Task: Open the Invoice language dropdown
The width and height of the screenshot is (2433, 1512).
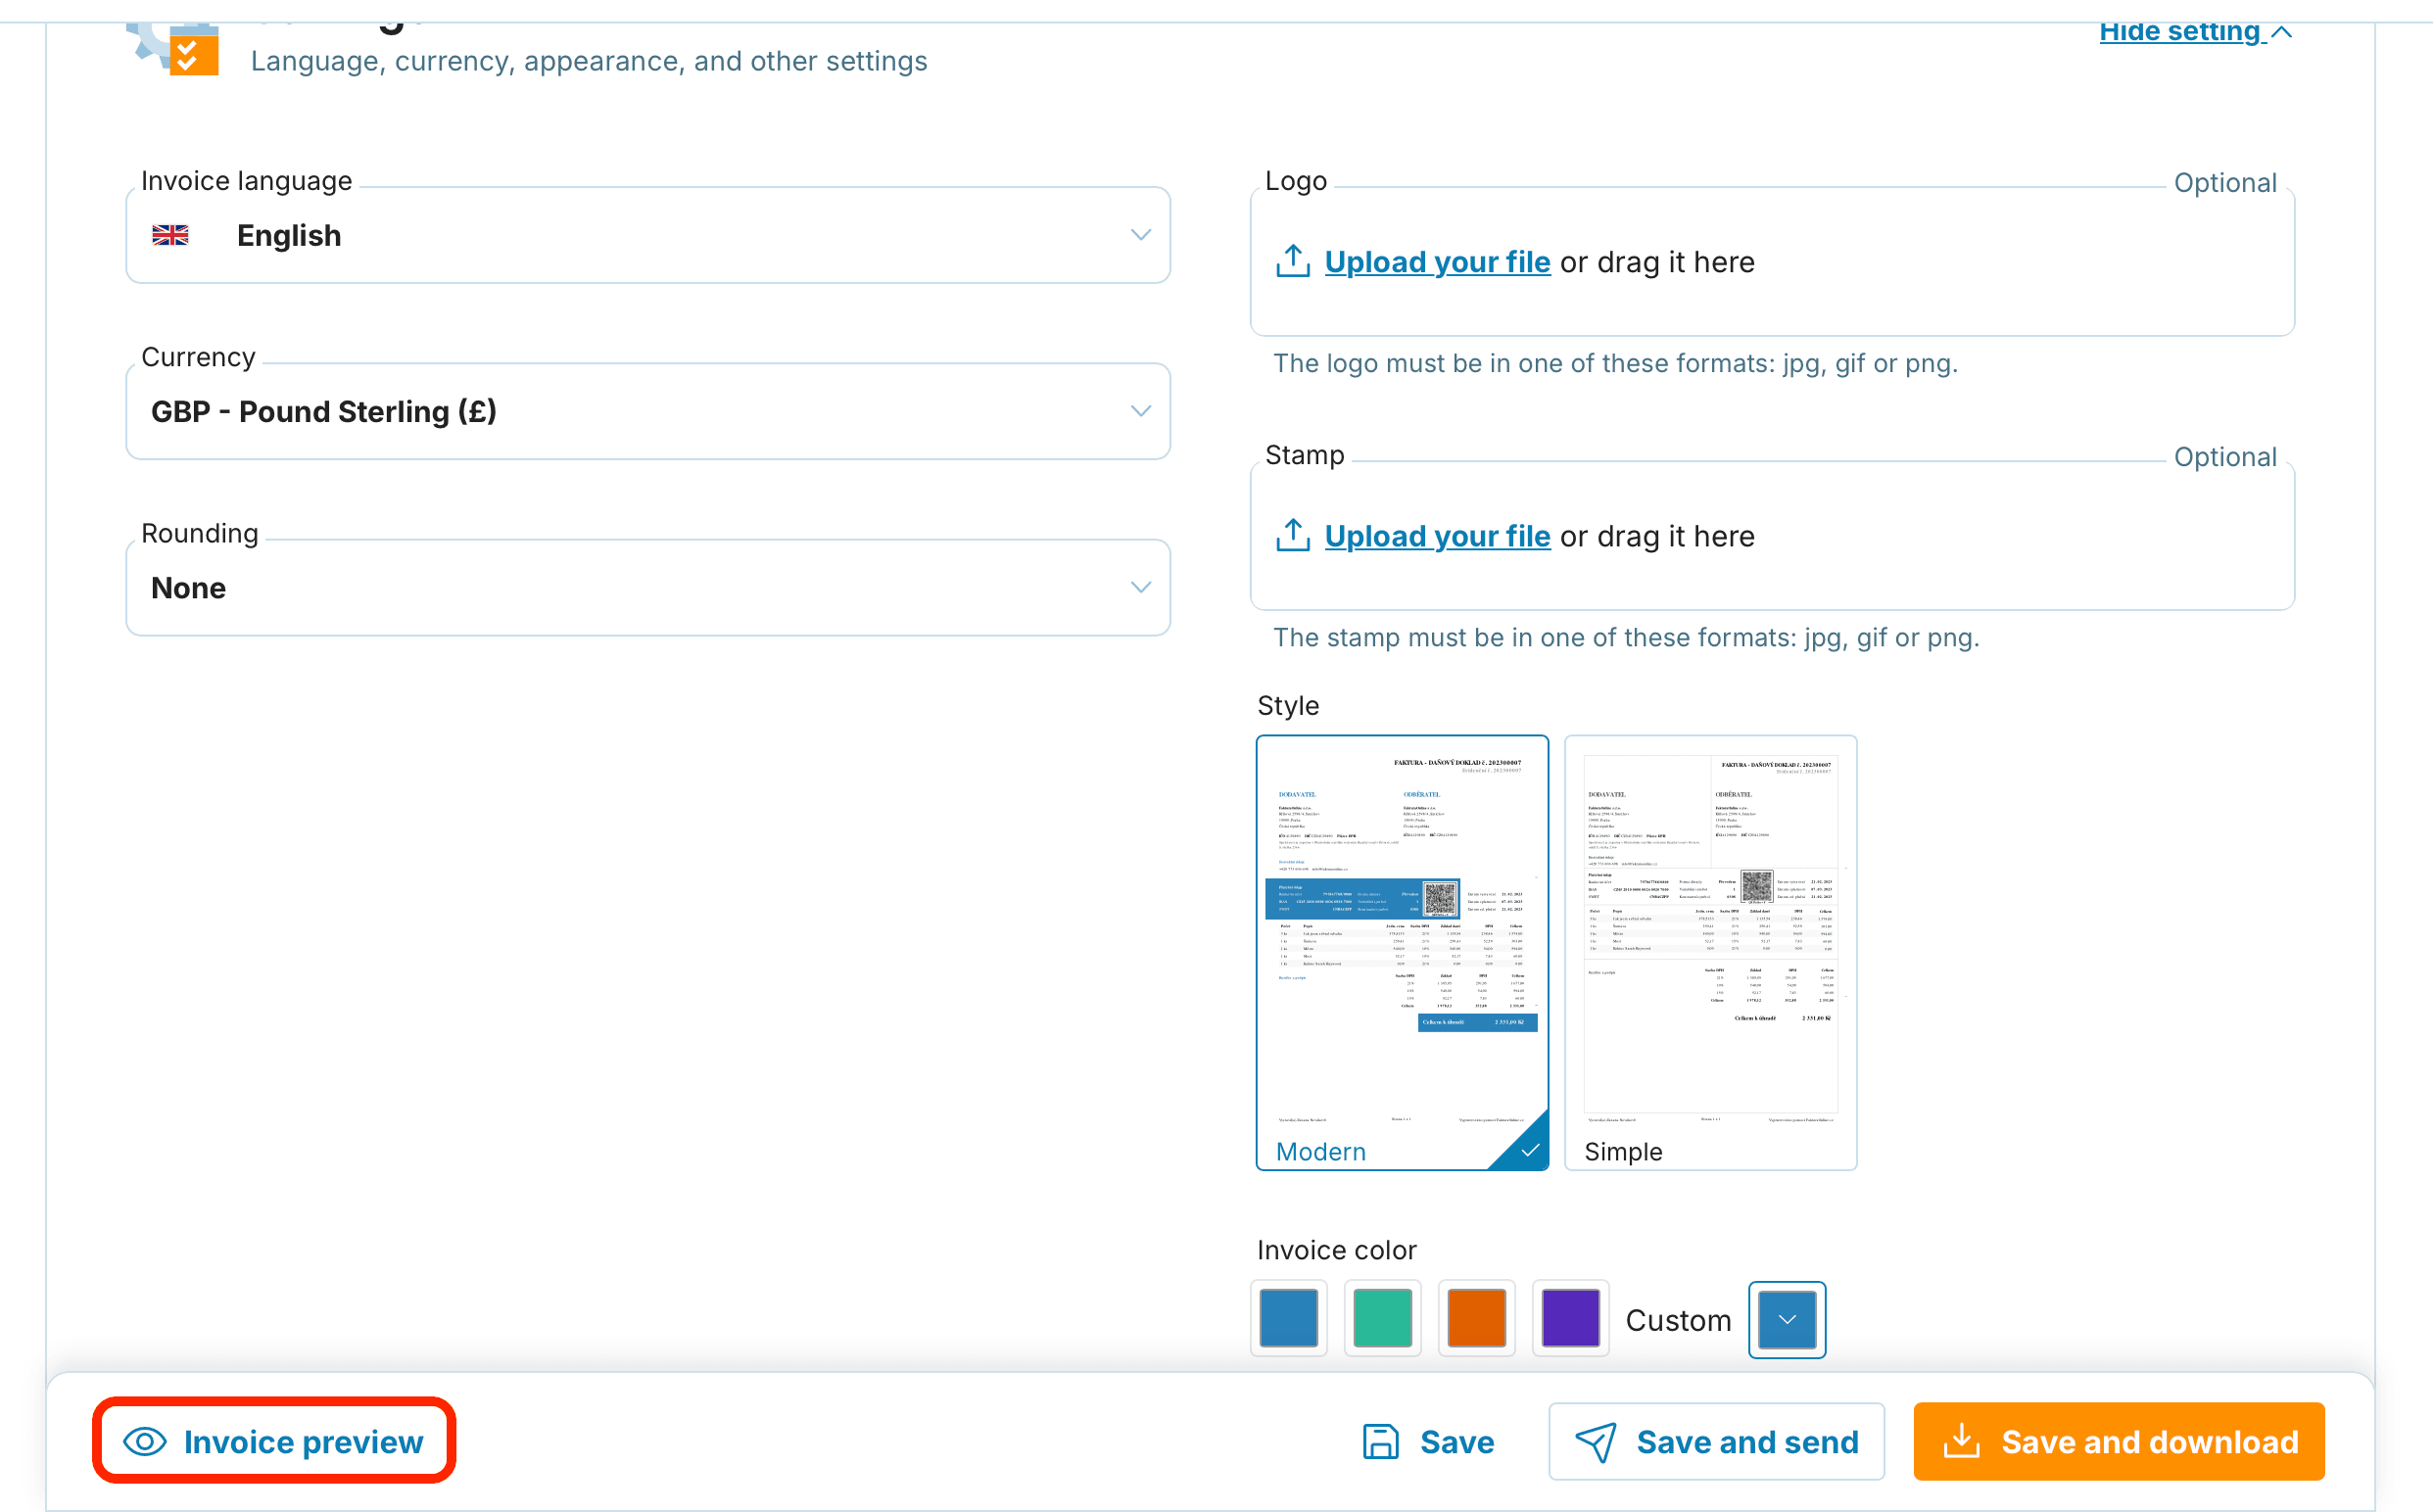Action: pos(648,235)
